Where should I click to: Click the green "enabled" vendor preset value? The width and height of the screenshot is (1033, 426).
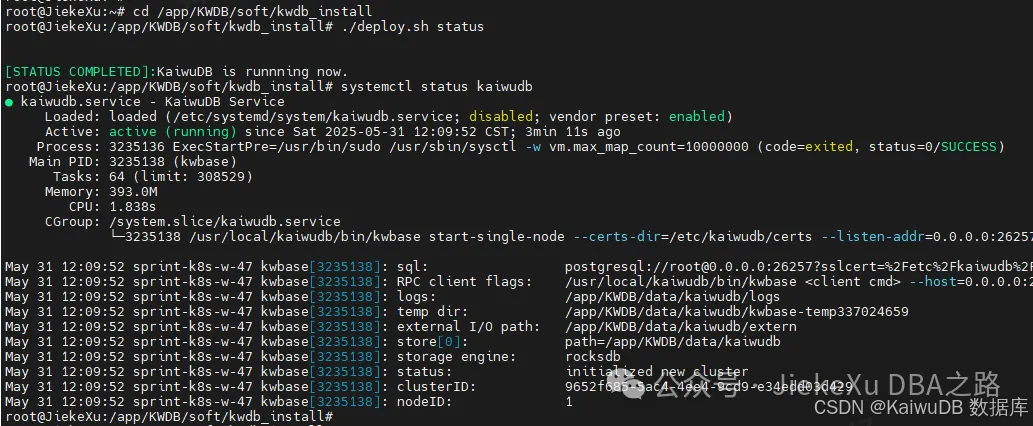click(x=697, y=117)
